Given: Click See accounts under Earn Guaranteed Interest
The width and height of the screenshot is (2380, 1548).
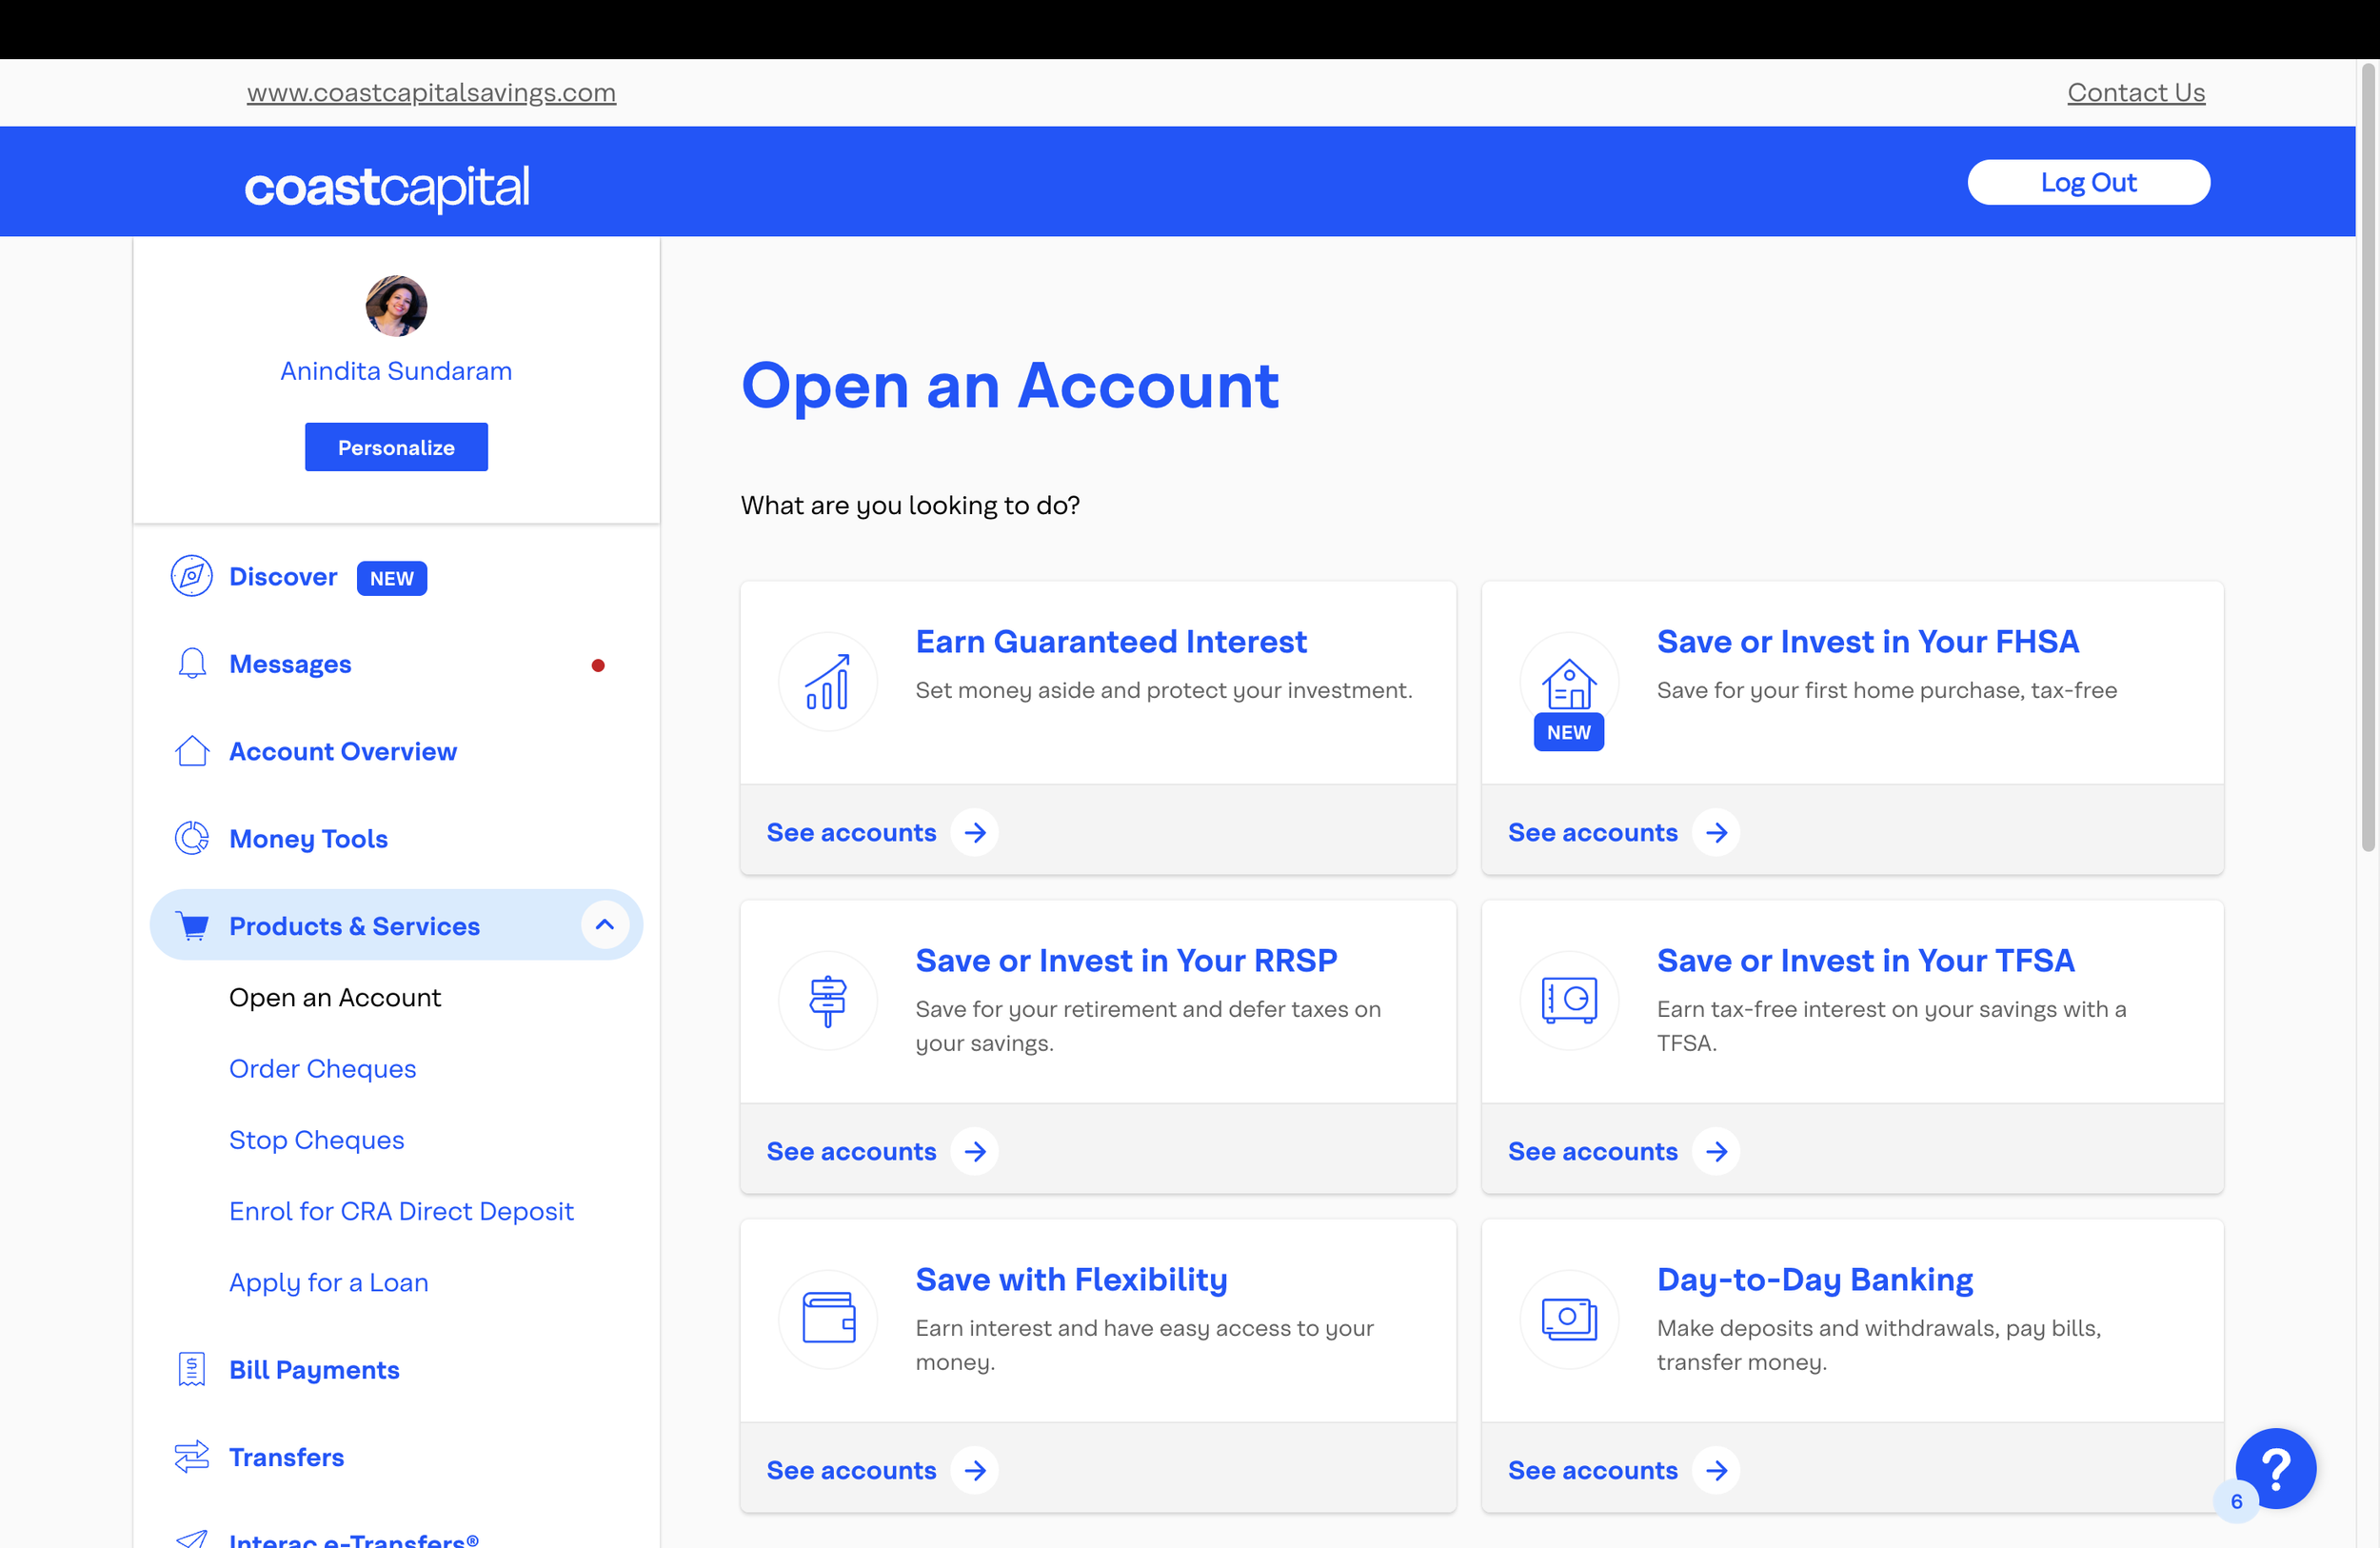Looking at the screenshot, I should click(851, 833).
